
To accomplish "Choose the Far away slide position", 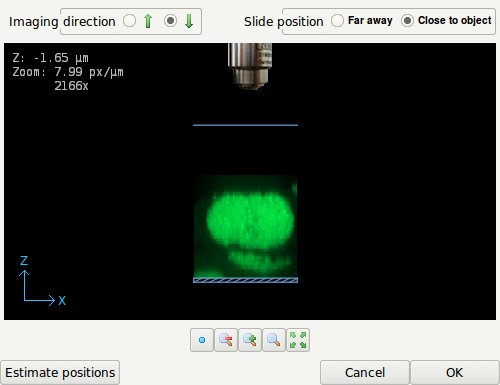I will tap(337, 21).
